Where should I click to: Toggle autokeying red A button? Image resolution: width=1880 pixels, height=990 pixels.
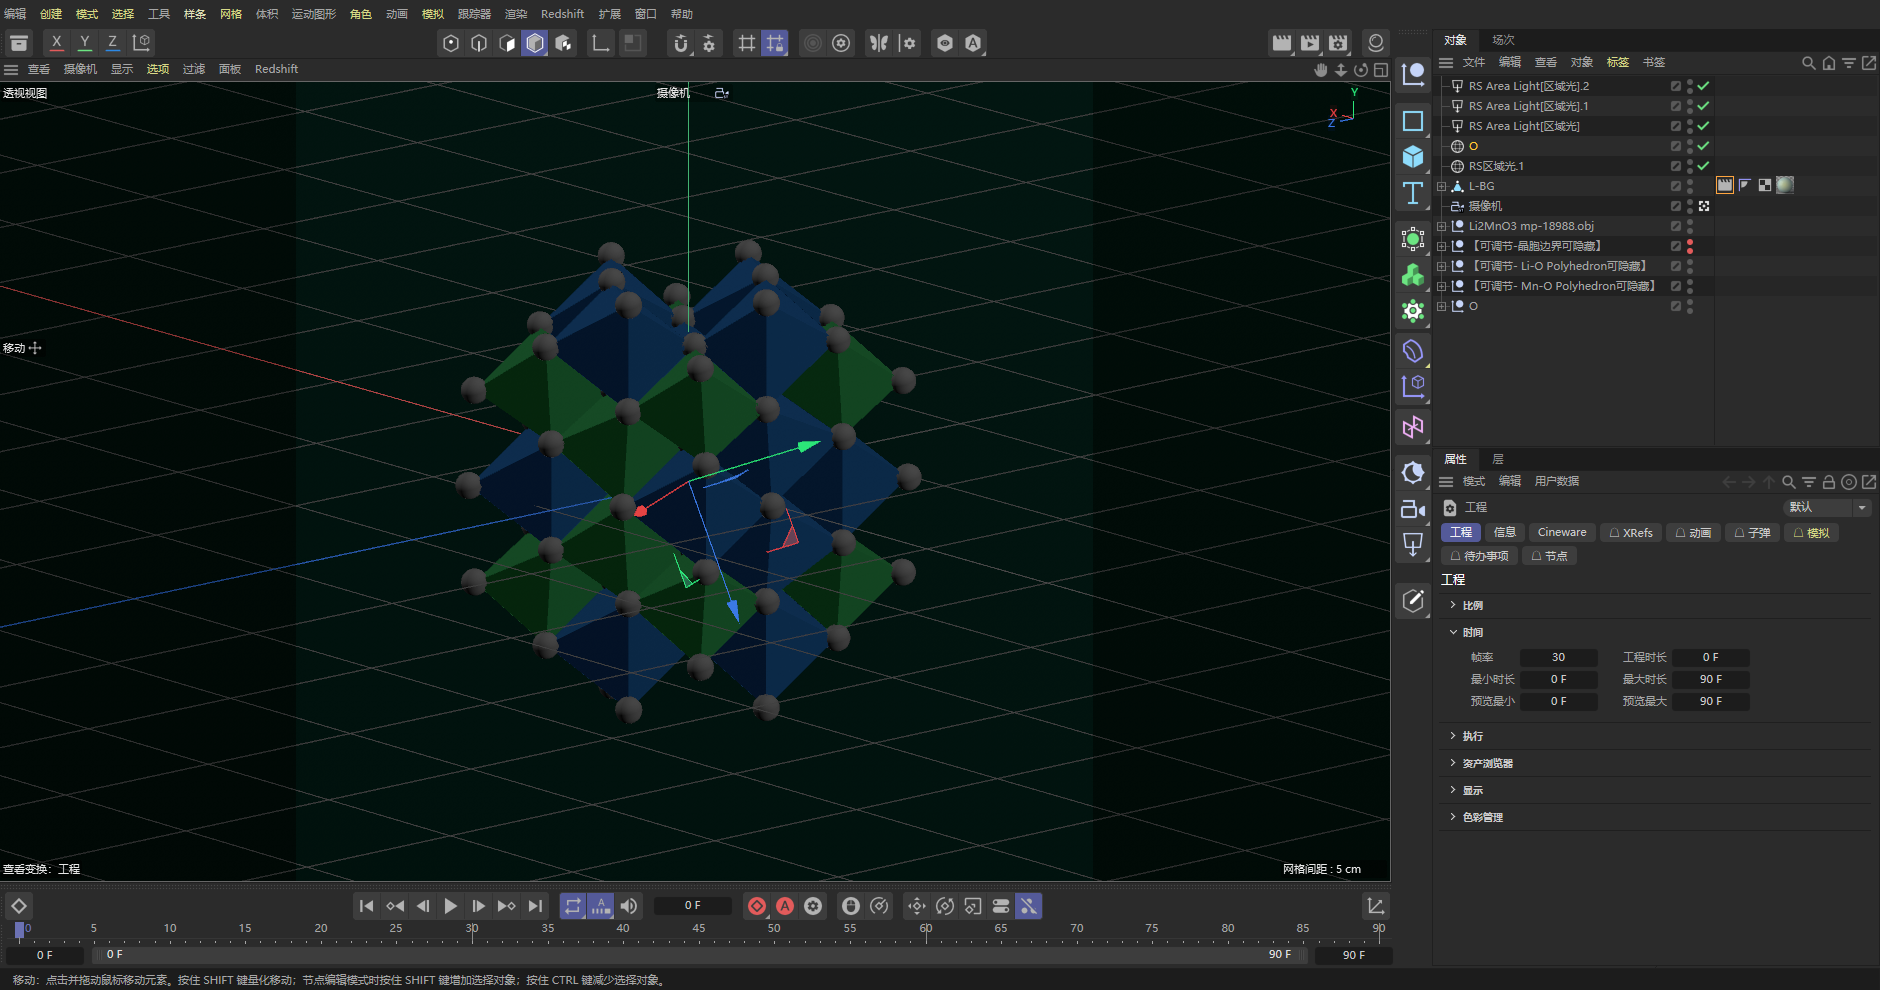pos(785,906)
